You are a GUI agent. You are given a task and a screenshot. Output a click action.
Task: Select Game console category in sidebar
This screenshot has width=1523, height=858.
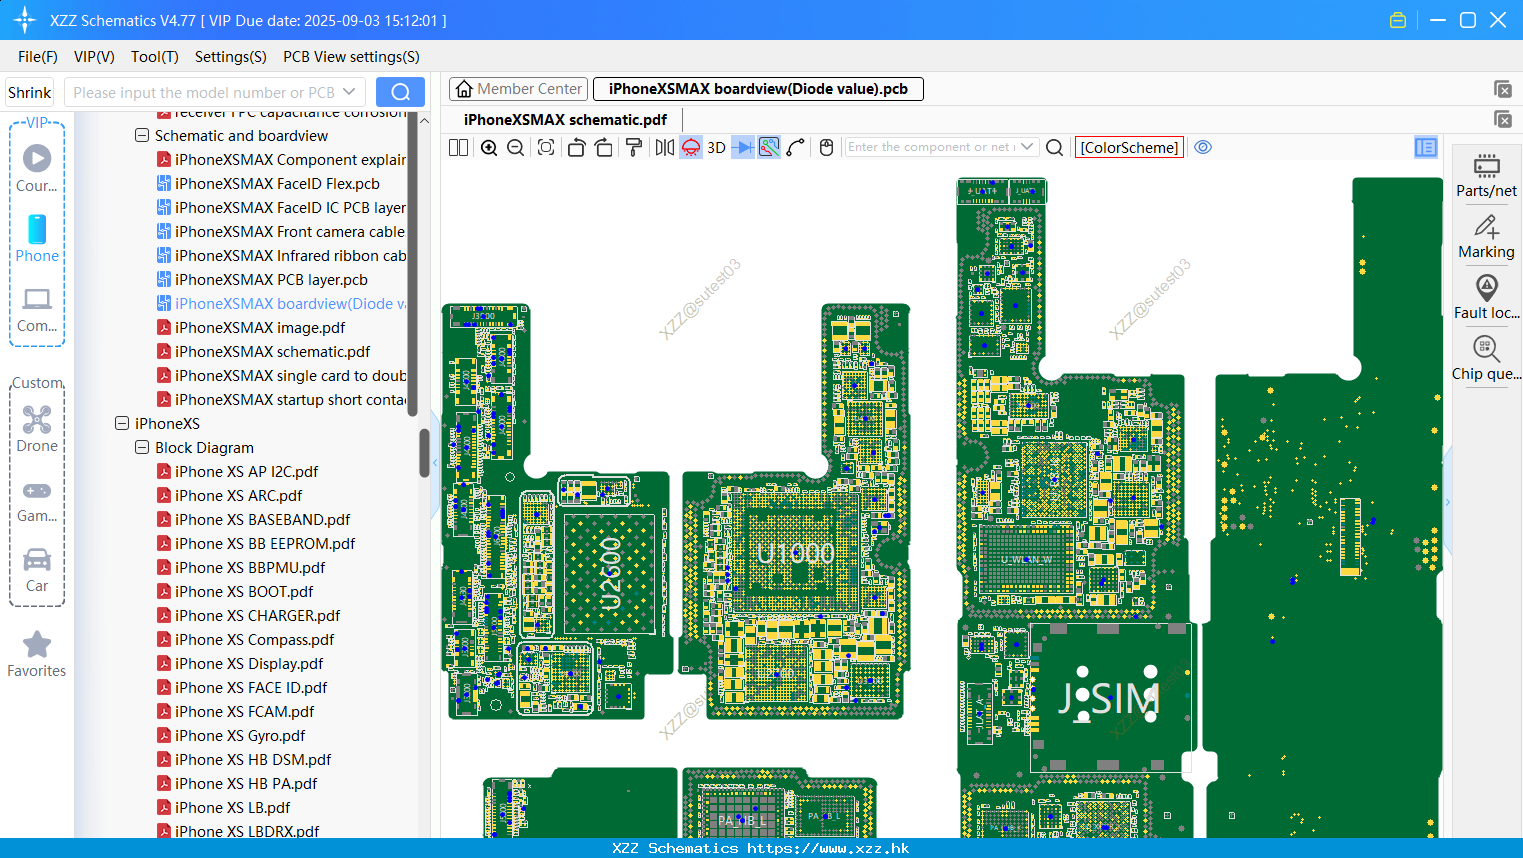pyautogui.click(x=37, y=500)
